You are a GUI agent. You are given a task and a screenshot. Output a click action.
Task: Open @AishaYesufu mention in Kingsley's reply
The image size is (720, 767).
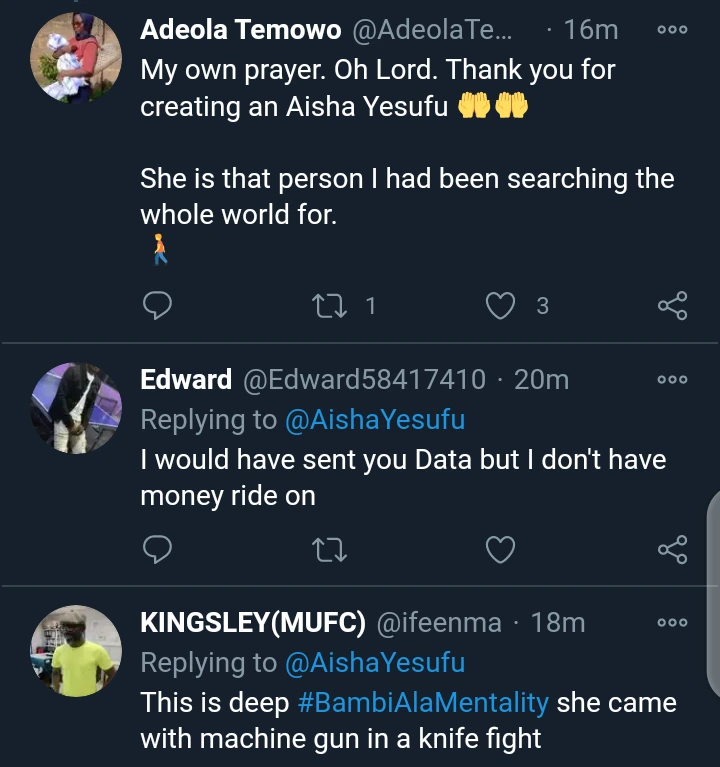coord(375,662)
